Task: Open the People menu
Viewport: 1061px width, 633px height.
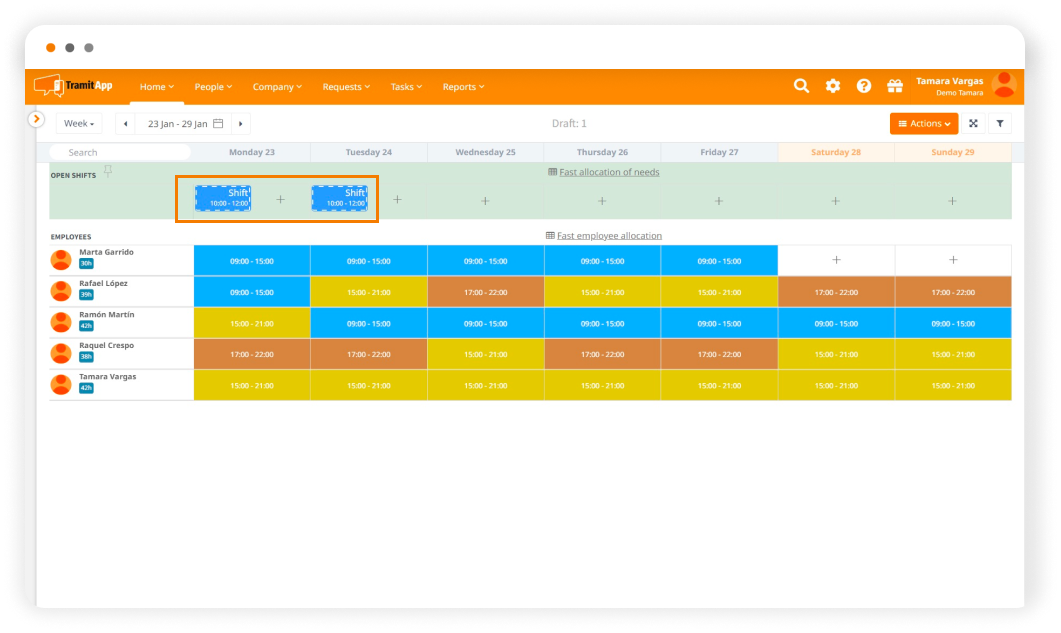Action: coord(213,87)
